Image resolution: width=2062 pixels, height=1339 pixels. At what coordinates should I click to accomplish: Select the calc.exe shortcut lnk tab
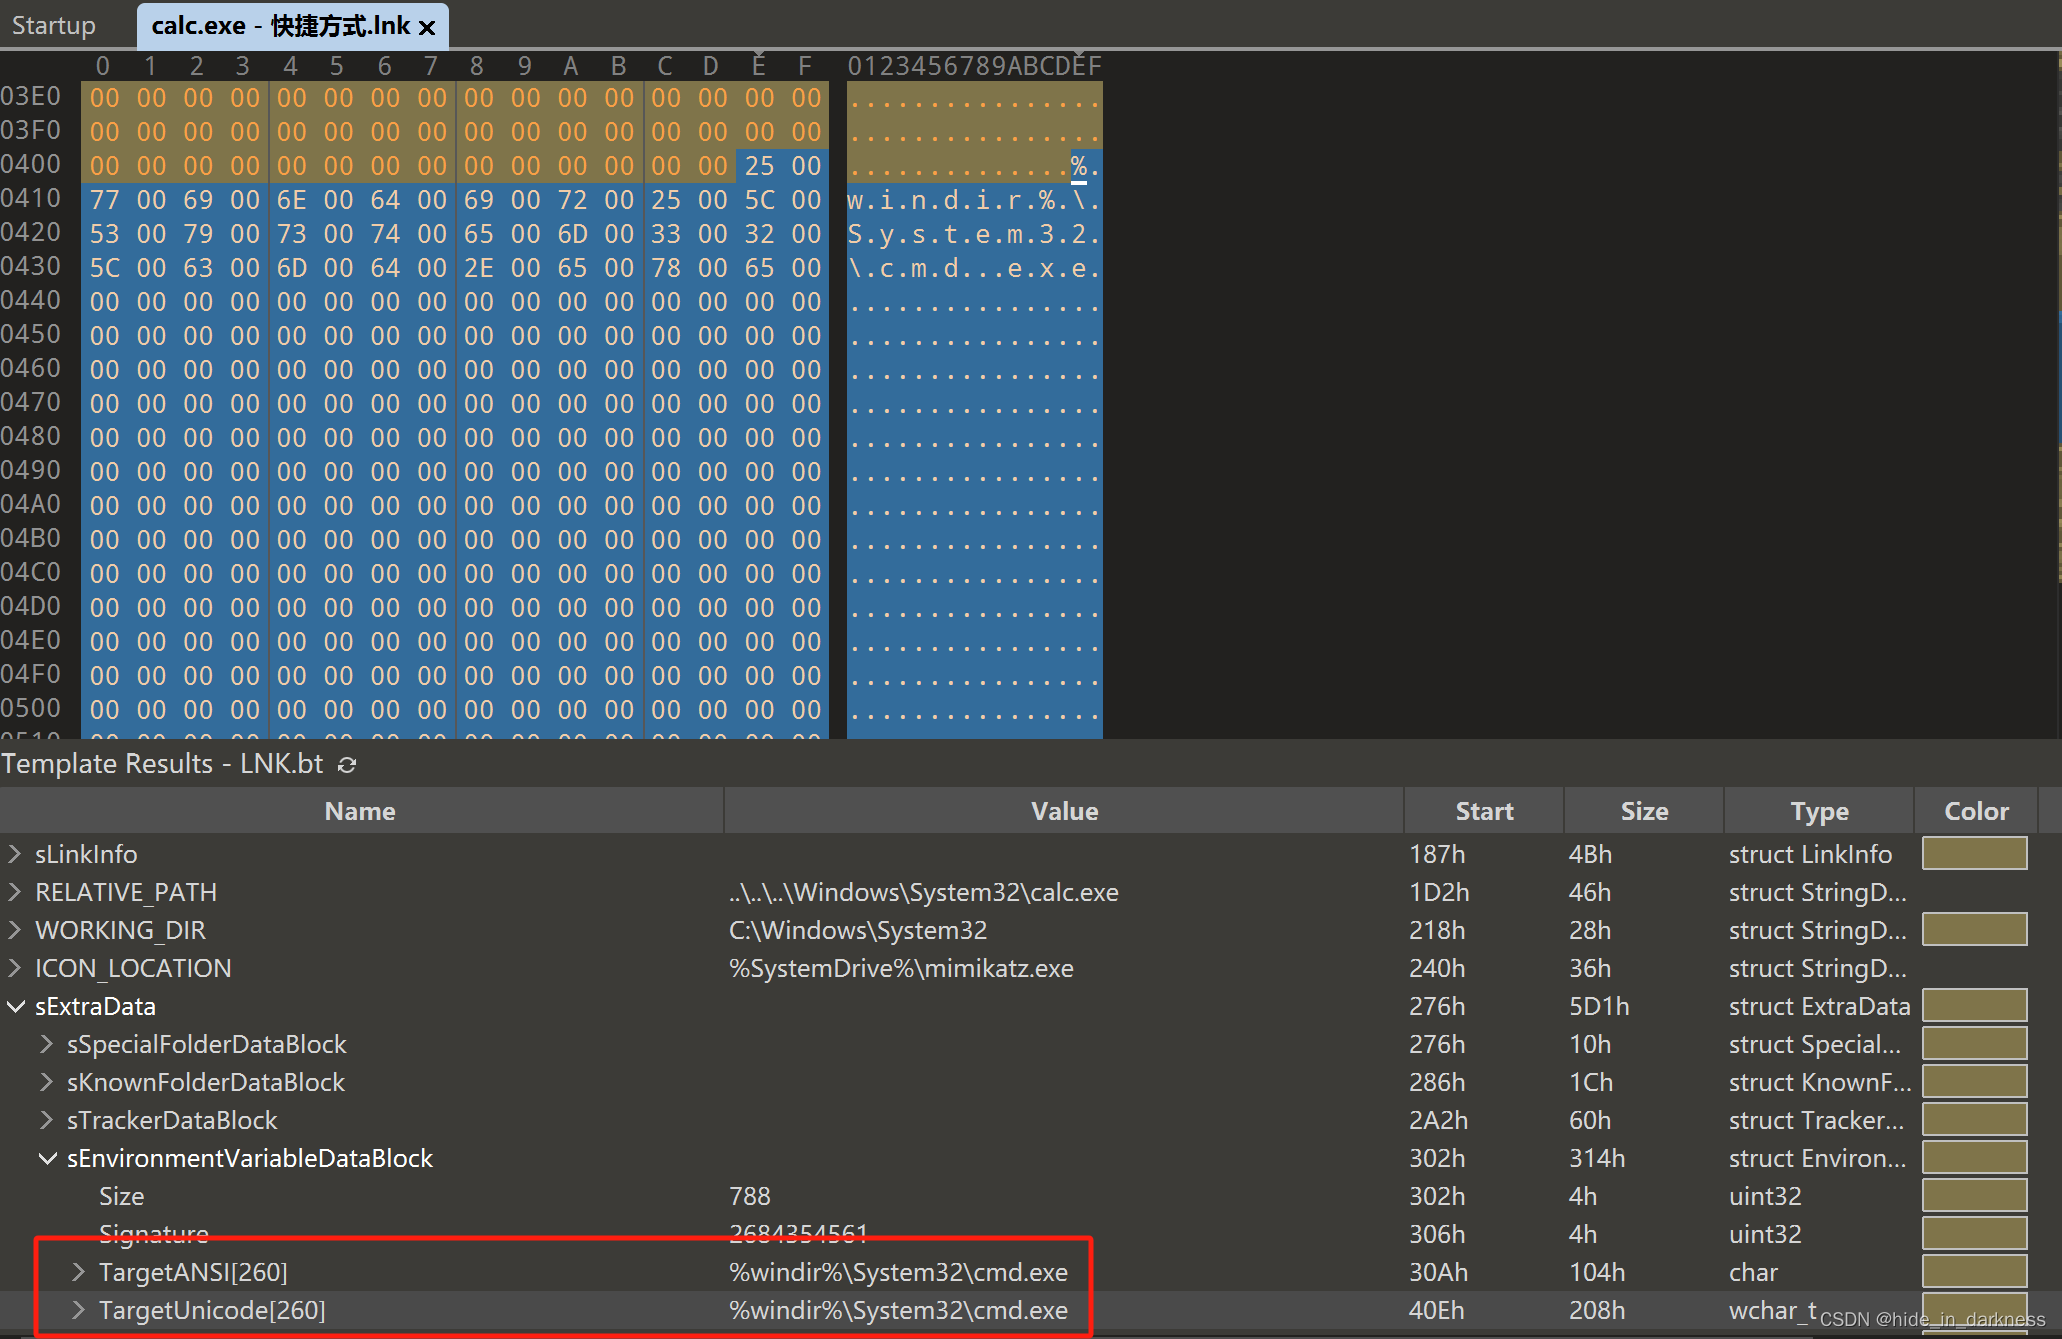tap(280, 26)
